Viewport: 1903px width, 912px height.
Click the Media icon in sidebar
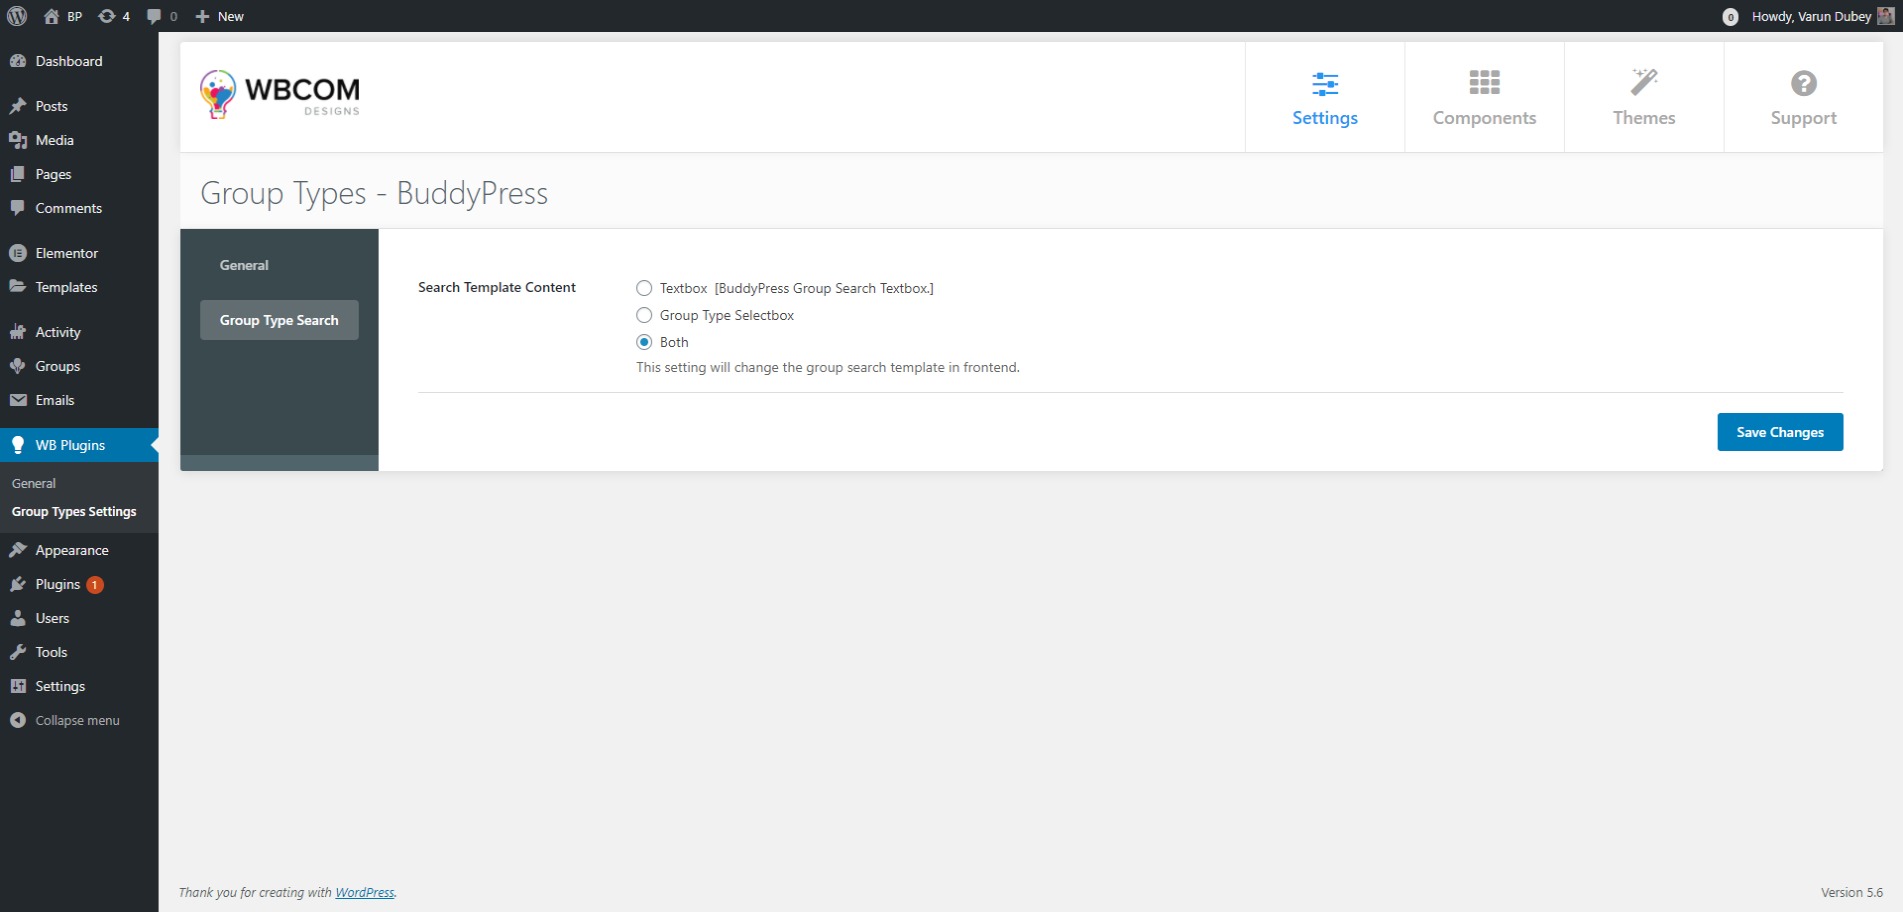point(18,140)
